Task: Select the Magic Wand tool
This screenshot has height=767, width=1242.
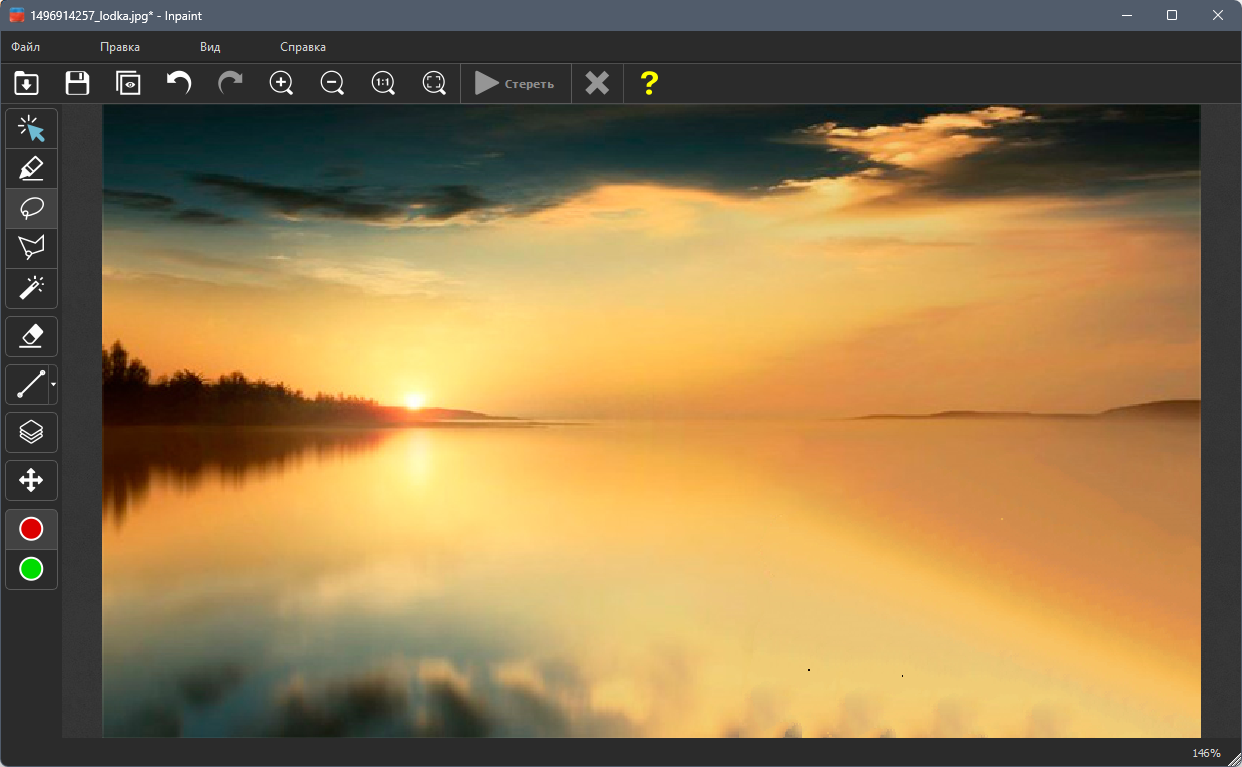Action: [x=32, y=289]
